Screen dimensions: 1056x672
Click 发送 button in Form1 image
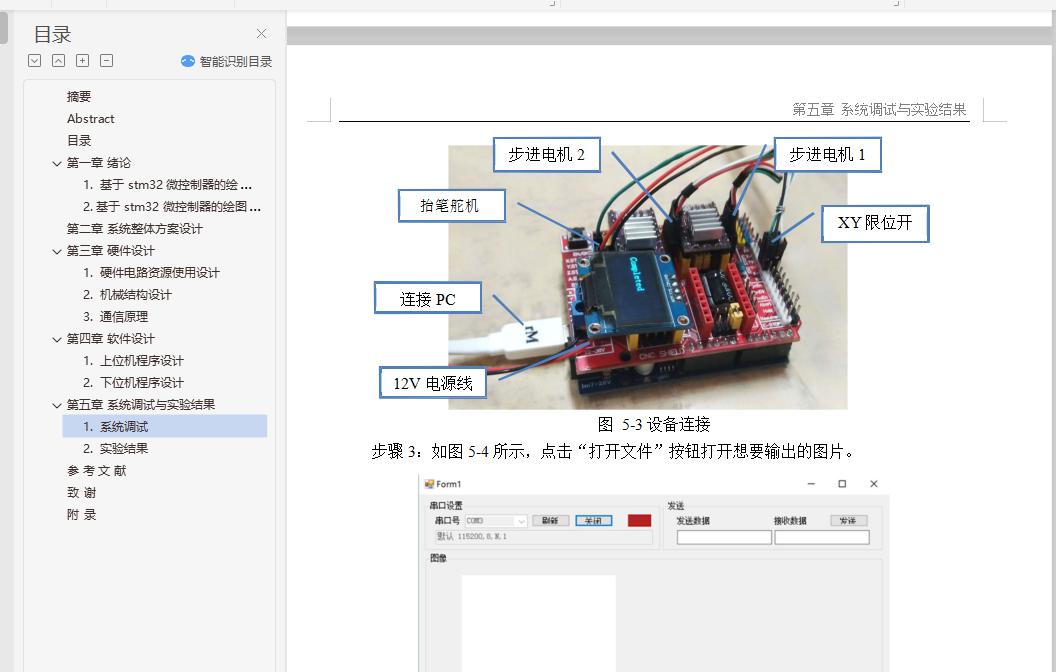[849, 520]
